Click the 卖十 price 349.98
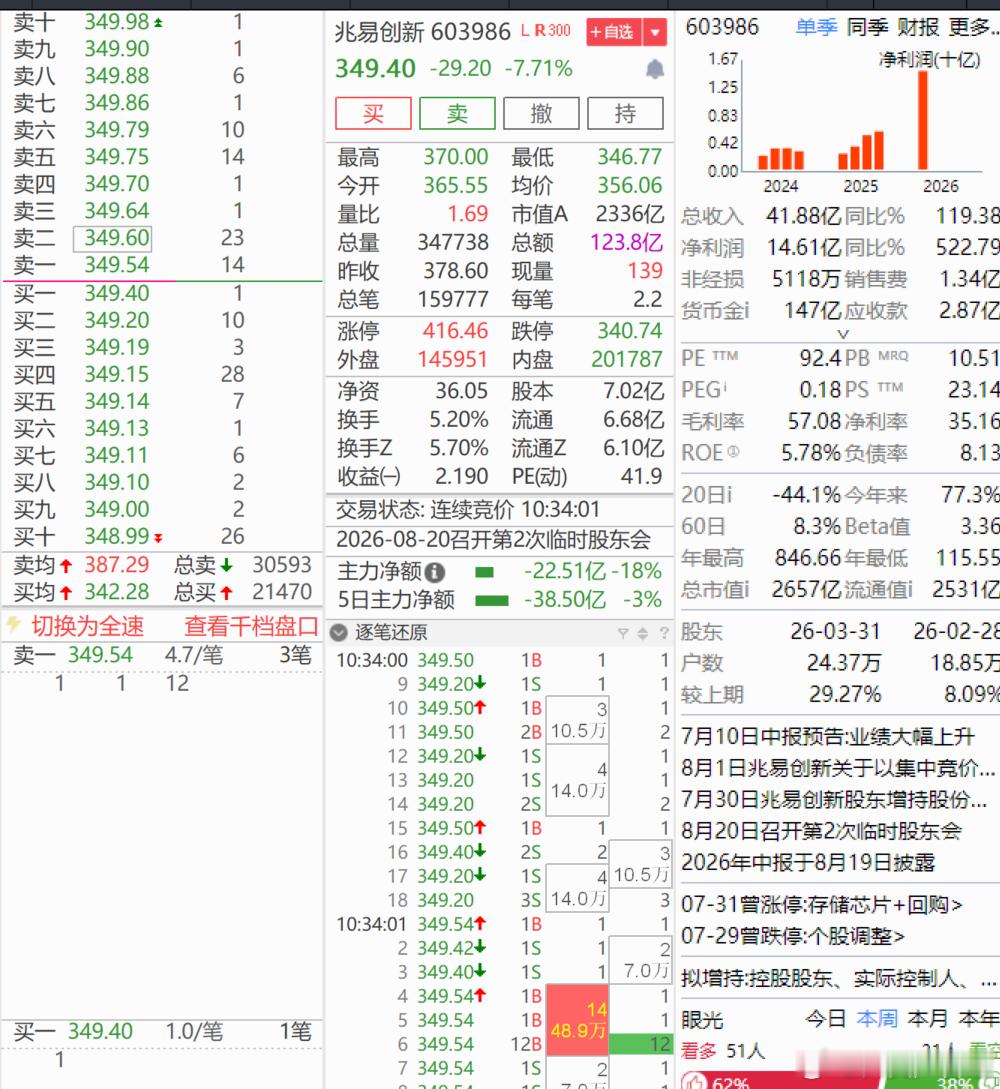This screenshot has height=1089, width=1000. tap(117, 22)
